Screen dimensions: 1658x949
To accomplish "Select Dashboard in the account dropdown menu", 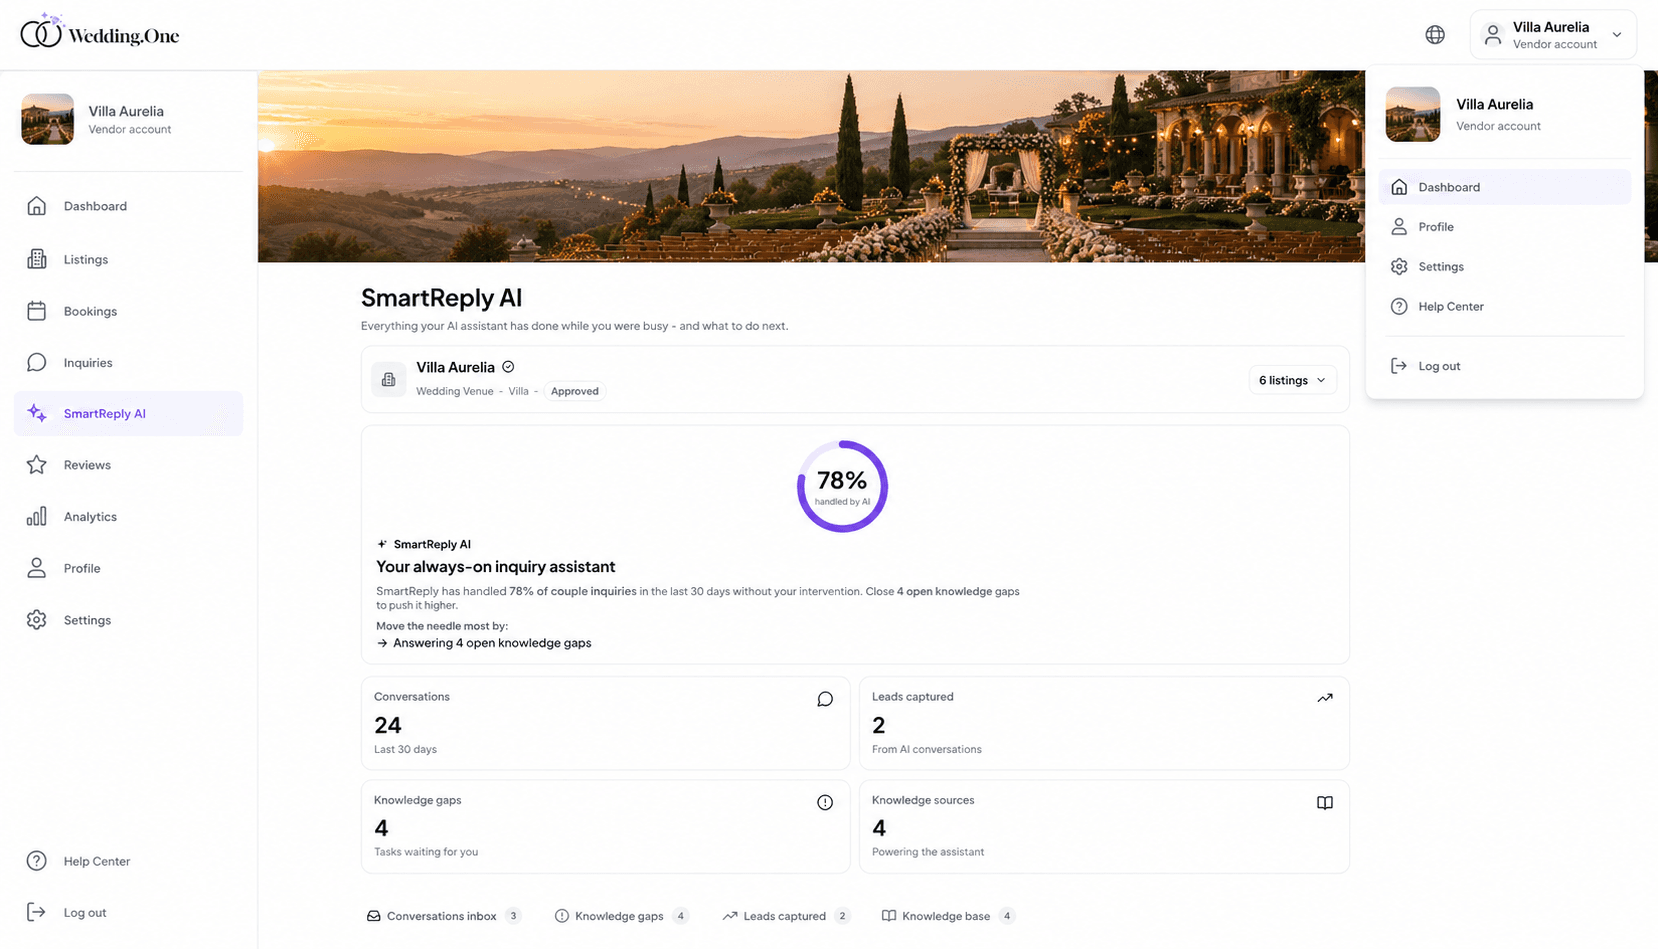I will point(1505,187).
